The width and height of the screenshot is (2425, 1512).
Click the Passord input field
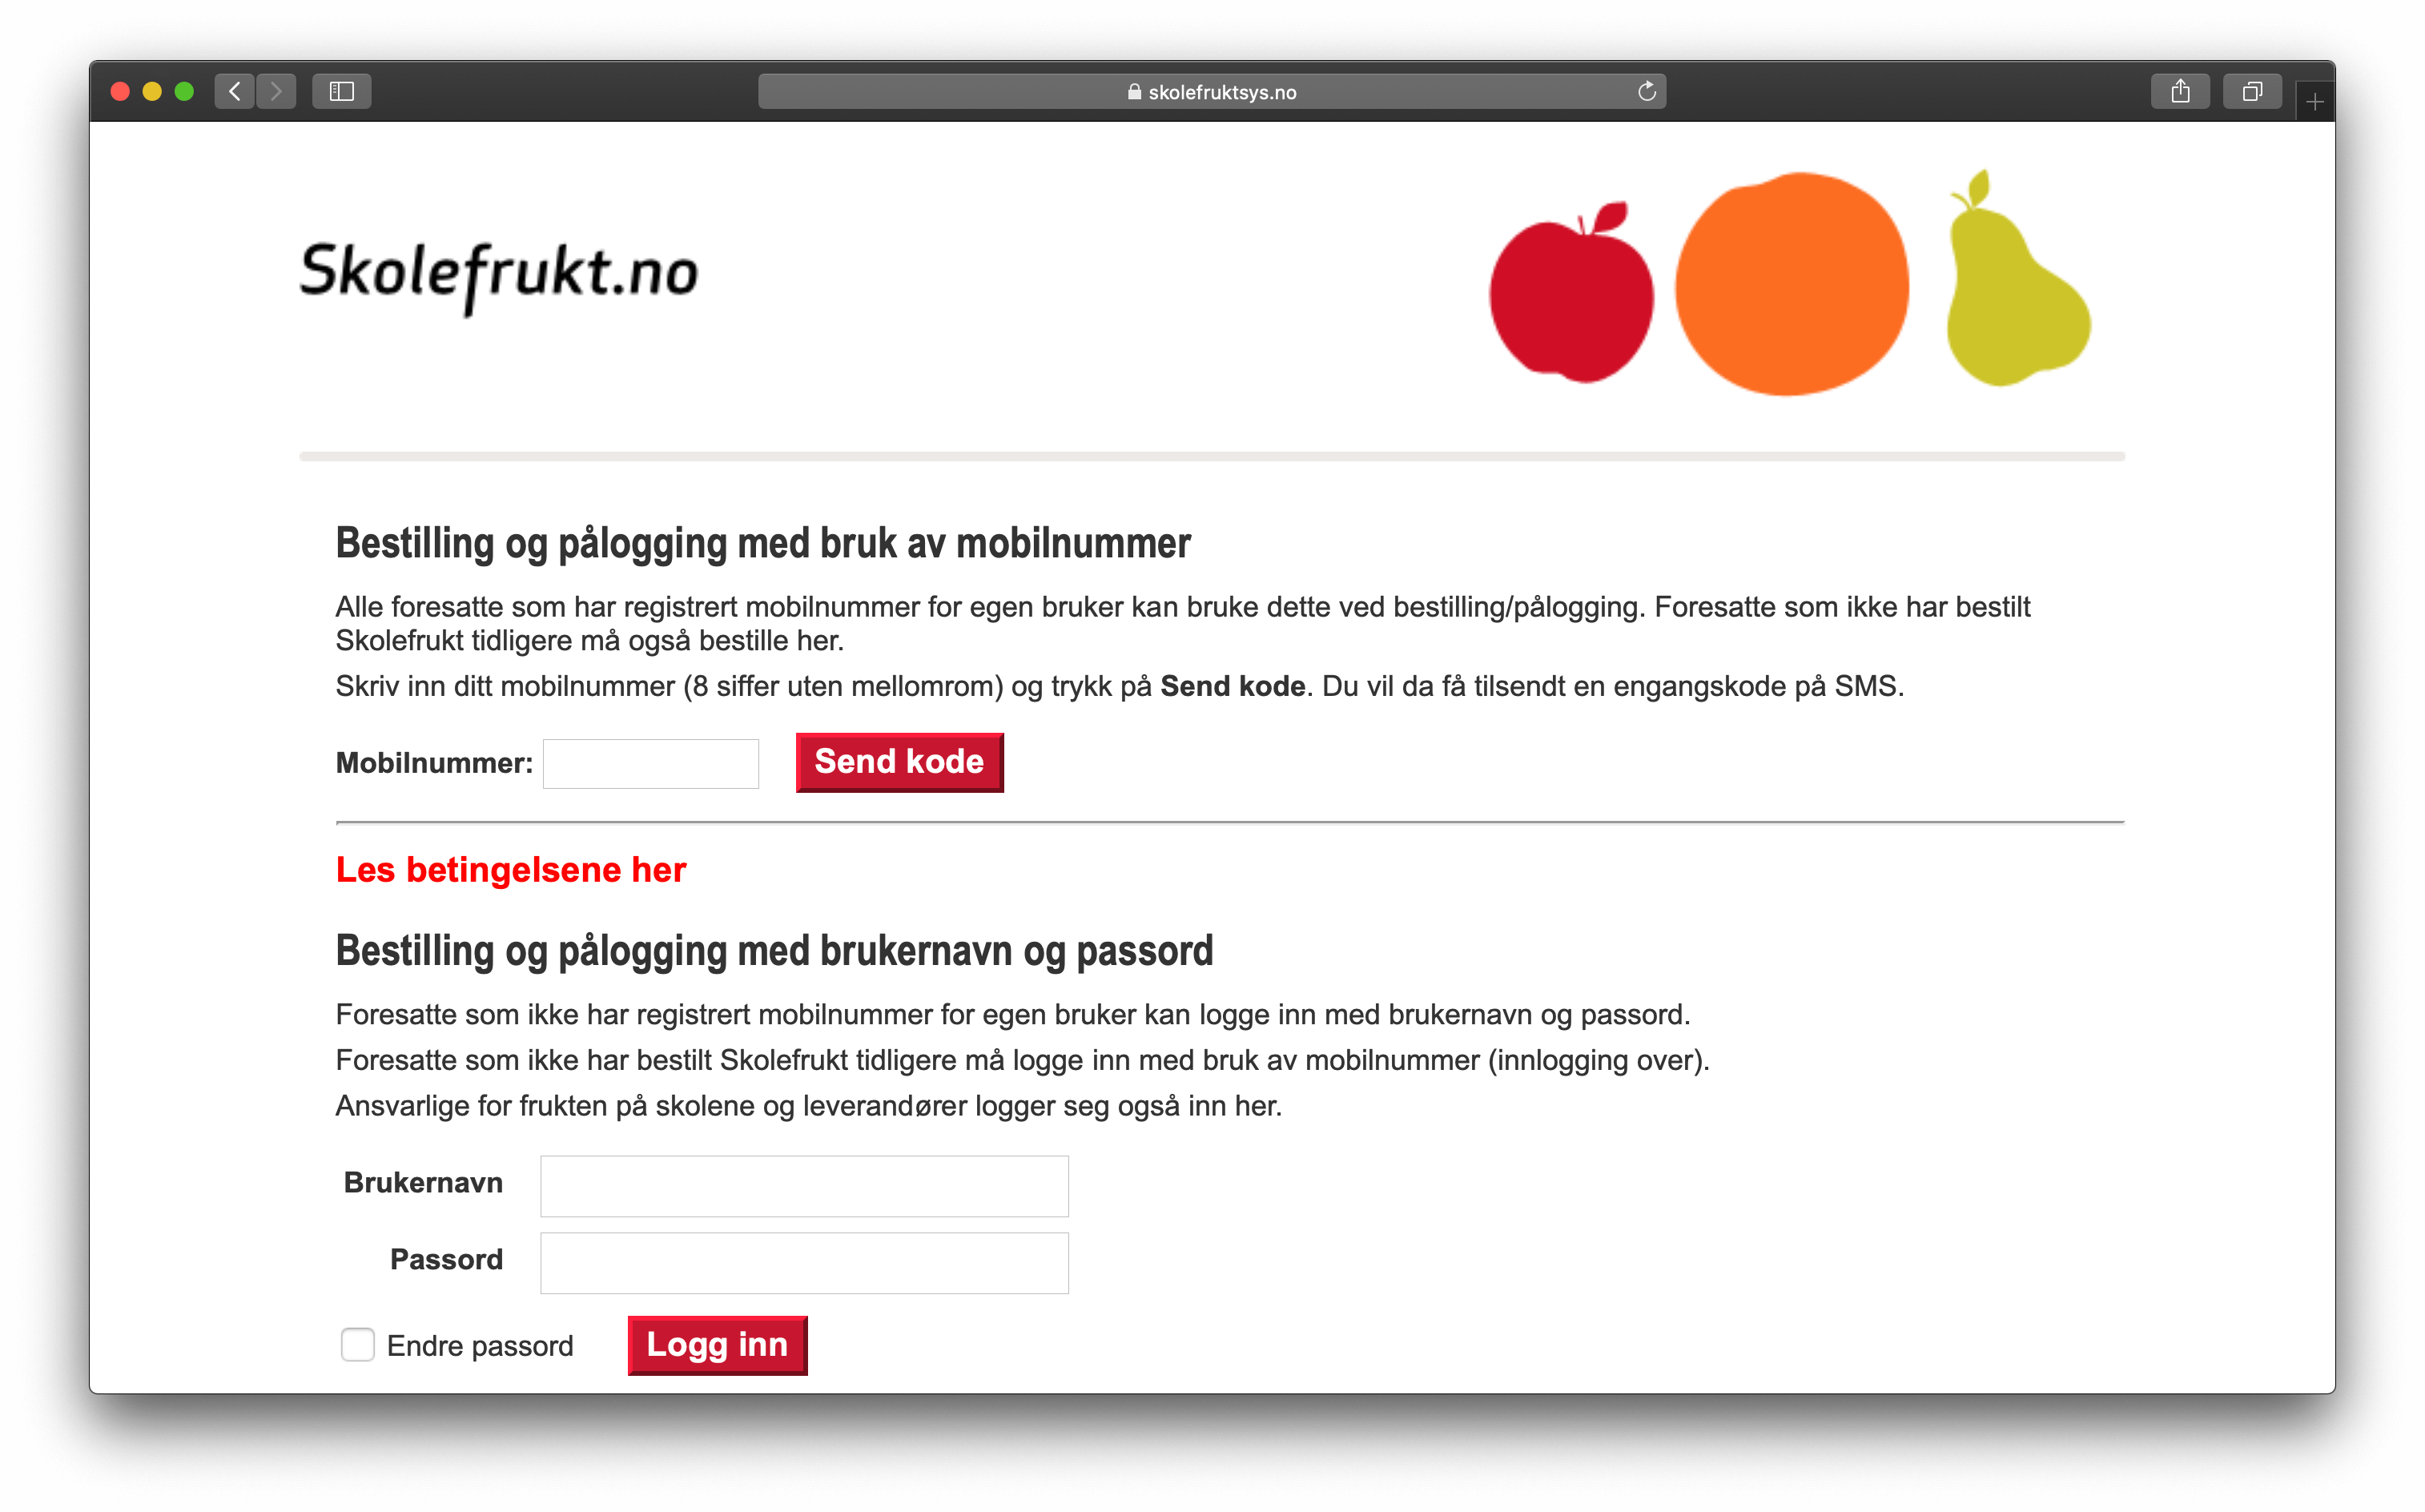pos(806,1260)
